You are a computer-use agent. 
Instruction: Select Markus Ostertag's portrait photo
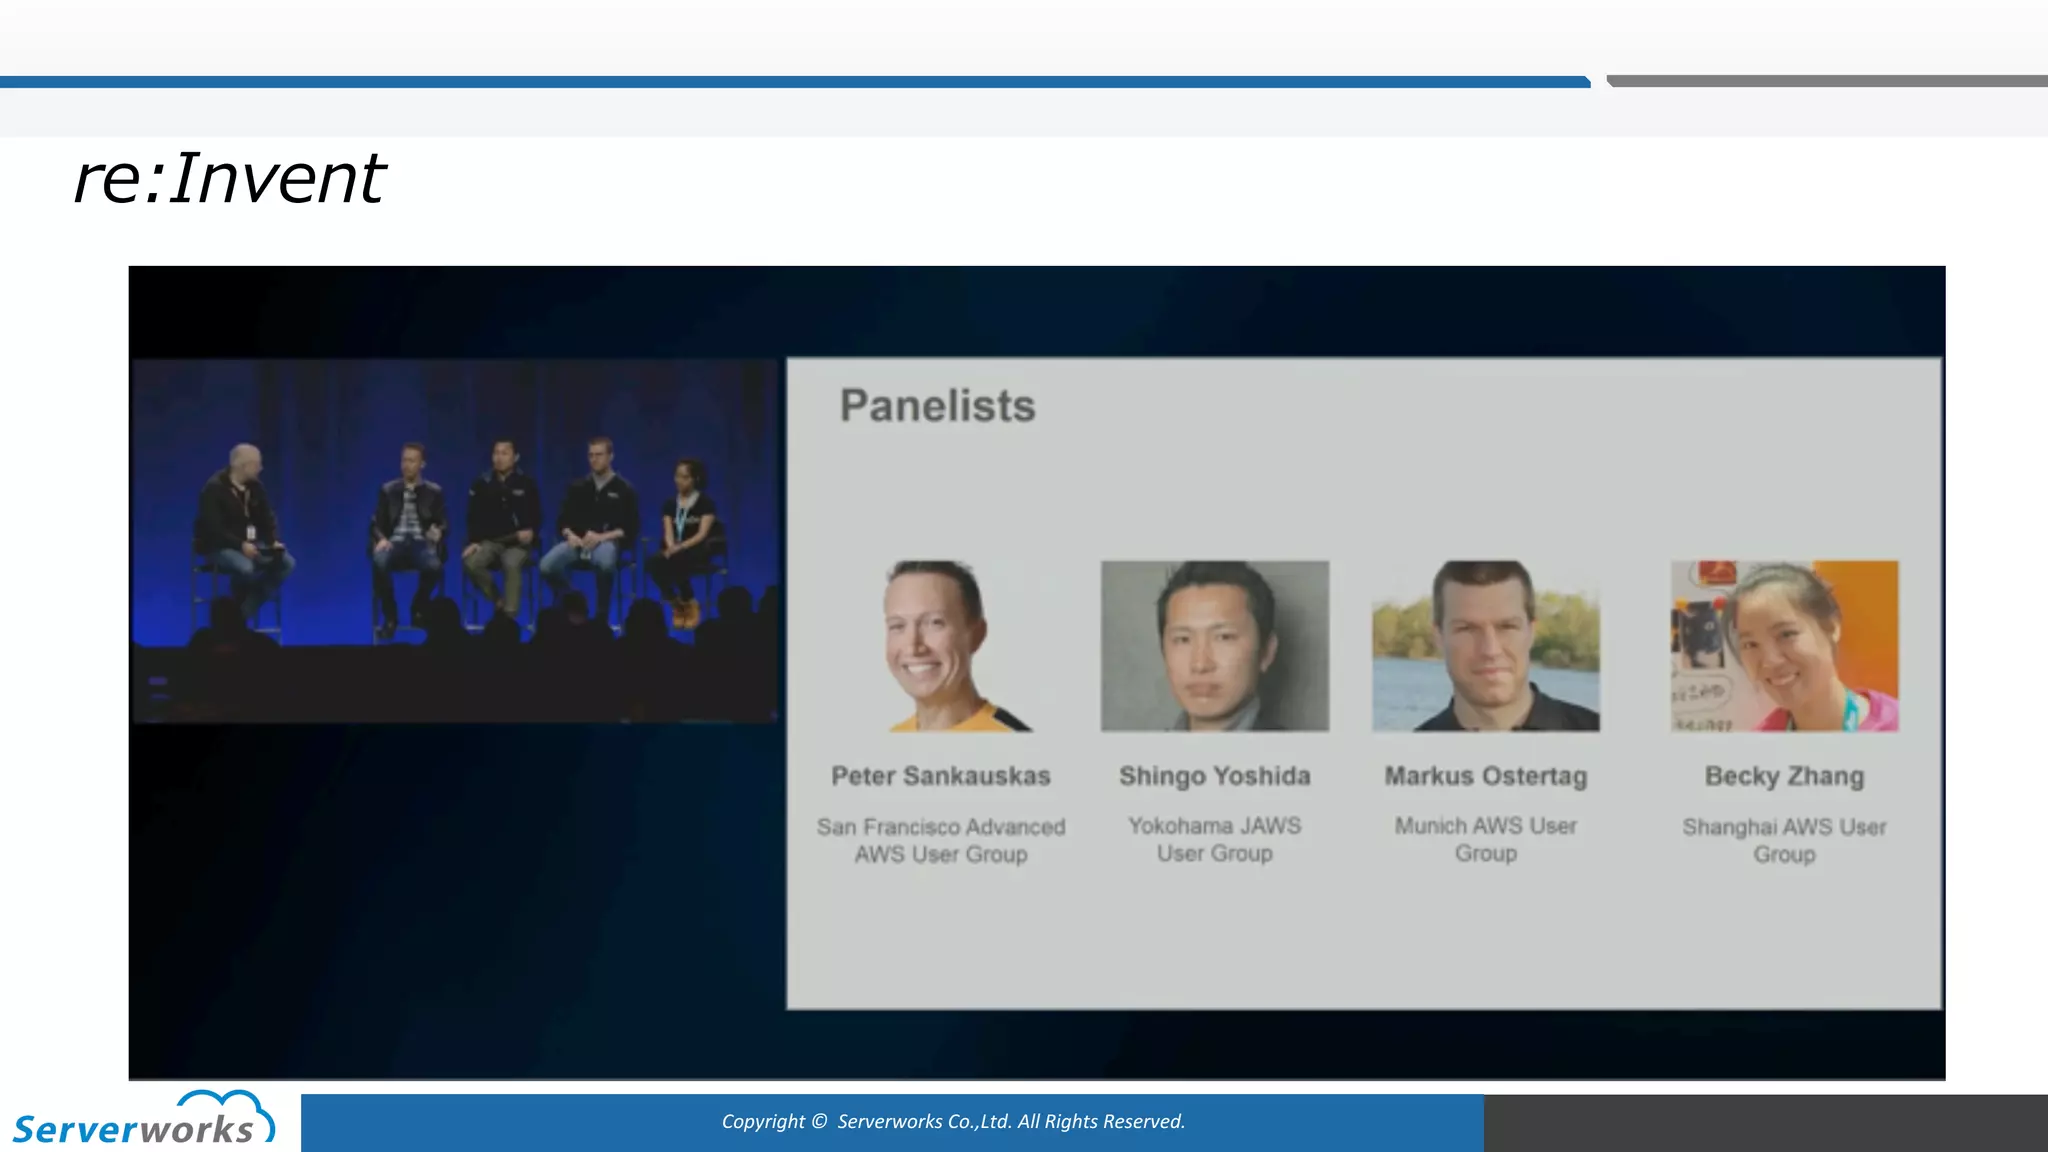point(1485,646)
